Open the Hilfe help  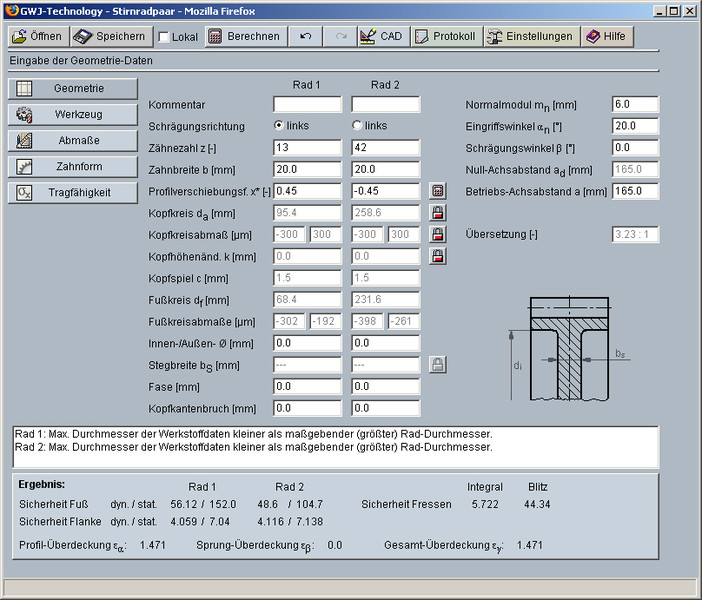click(606, 36)
